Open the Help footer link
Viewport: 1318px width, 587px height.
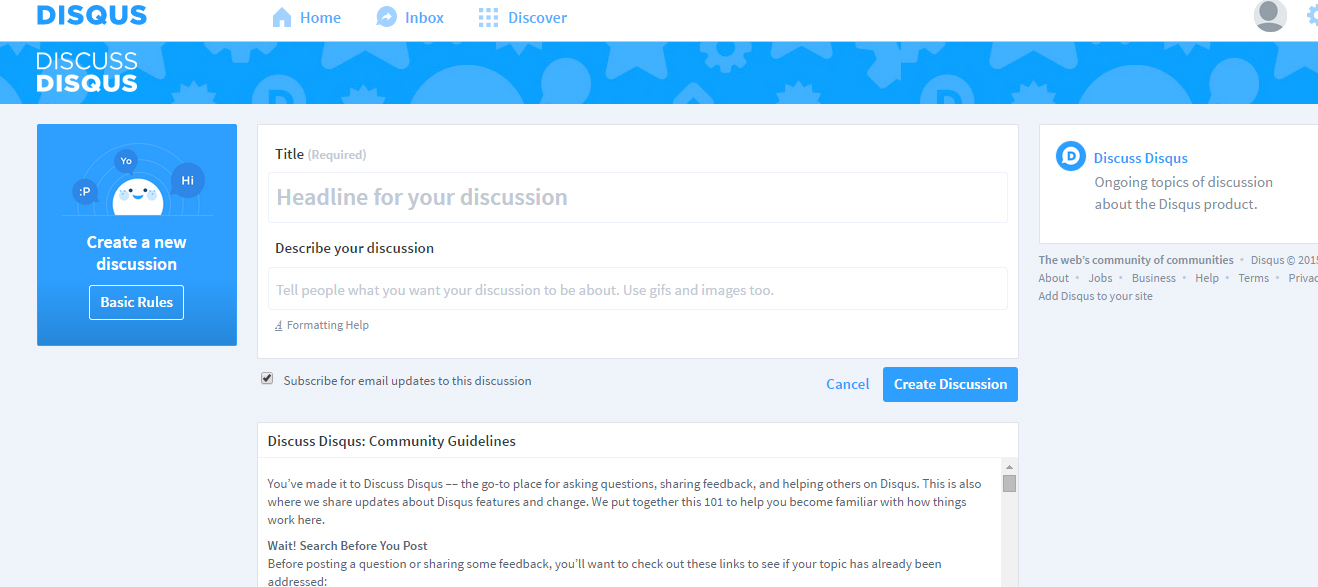[1207, 278]
